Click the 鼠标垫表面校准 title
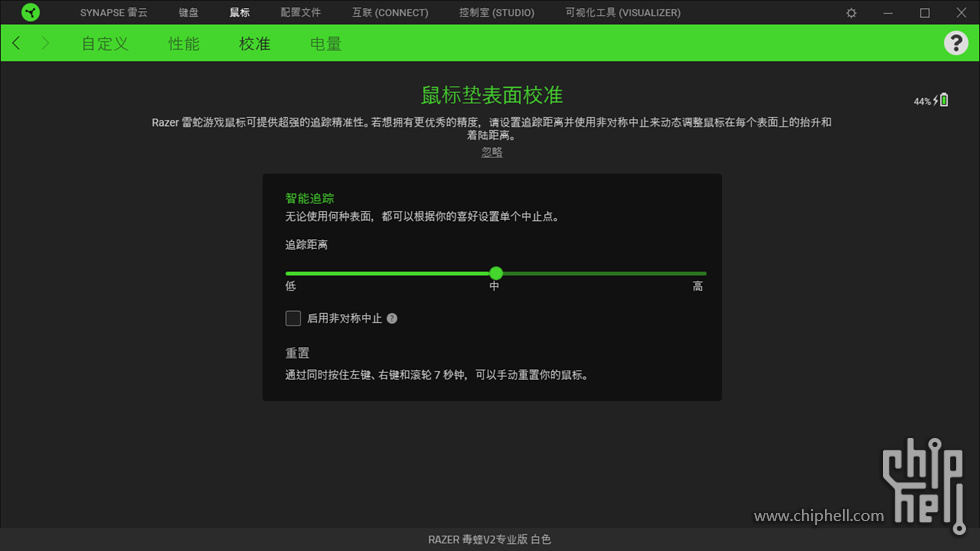The width and height of the screenshot is (980, 551). [492, 95]
